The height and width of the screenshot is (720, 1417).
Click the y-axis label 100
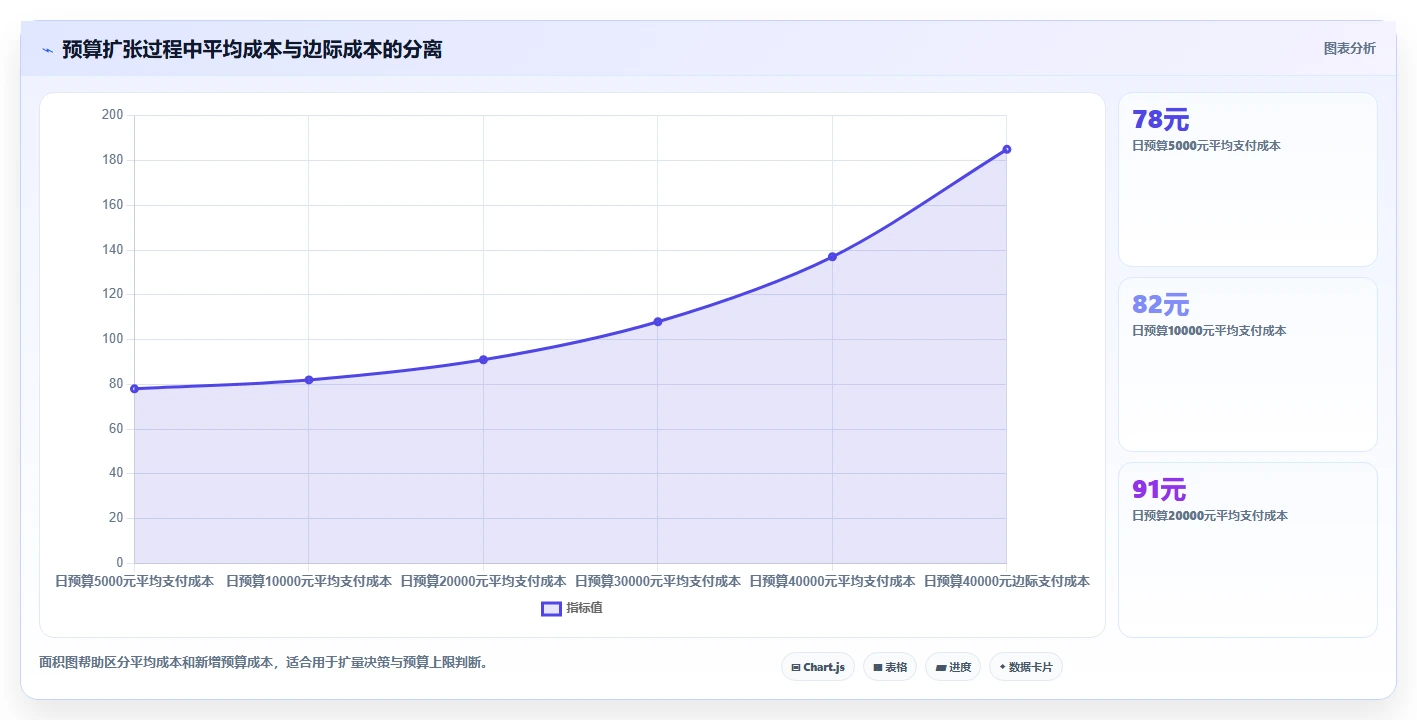[112, 339]
